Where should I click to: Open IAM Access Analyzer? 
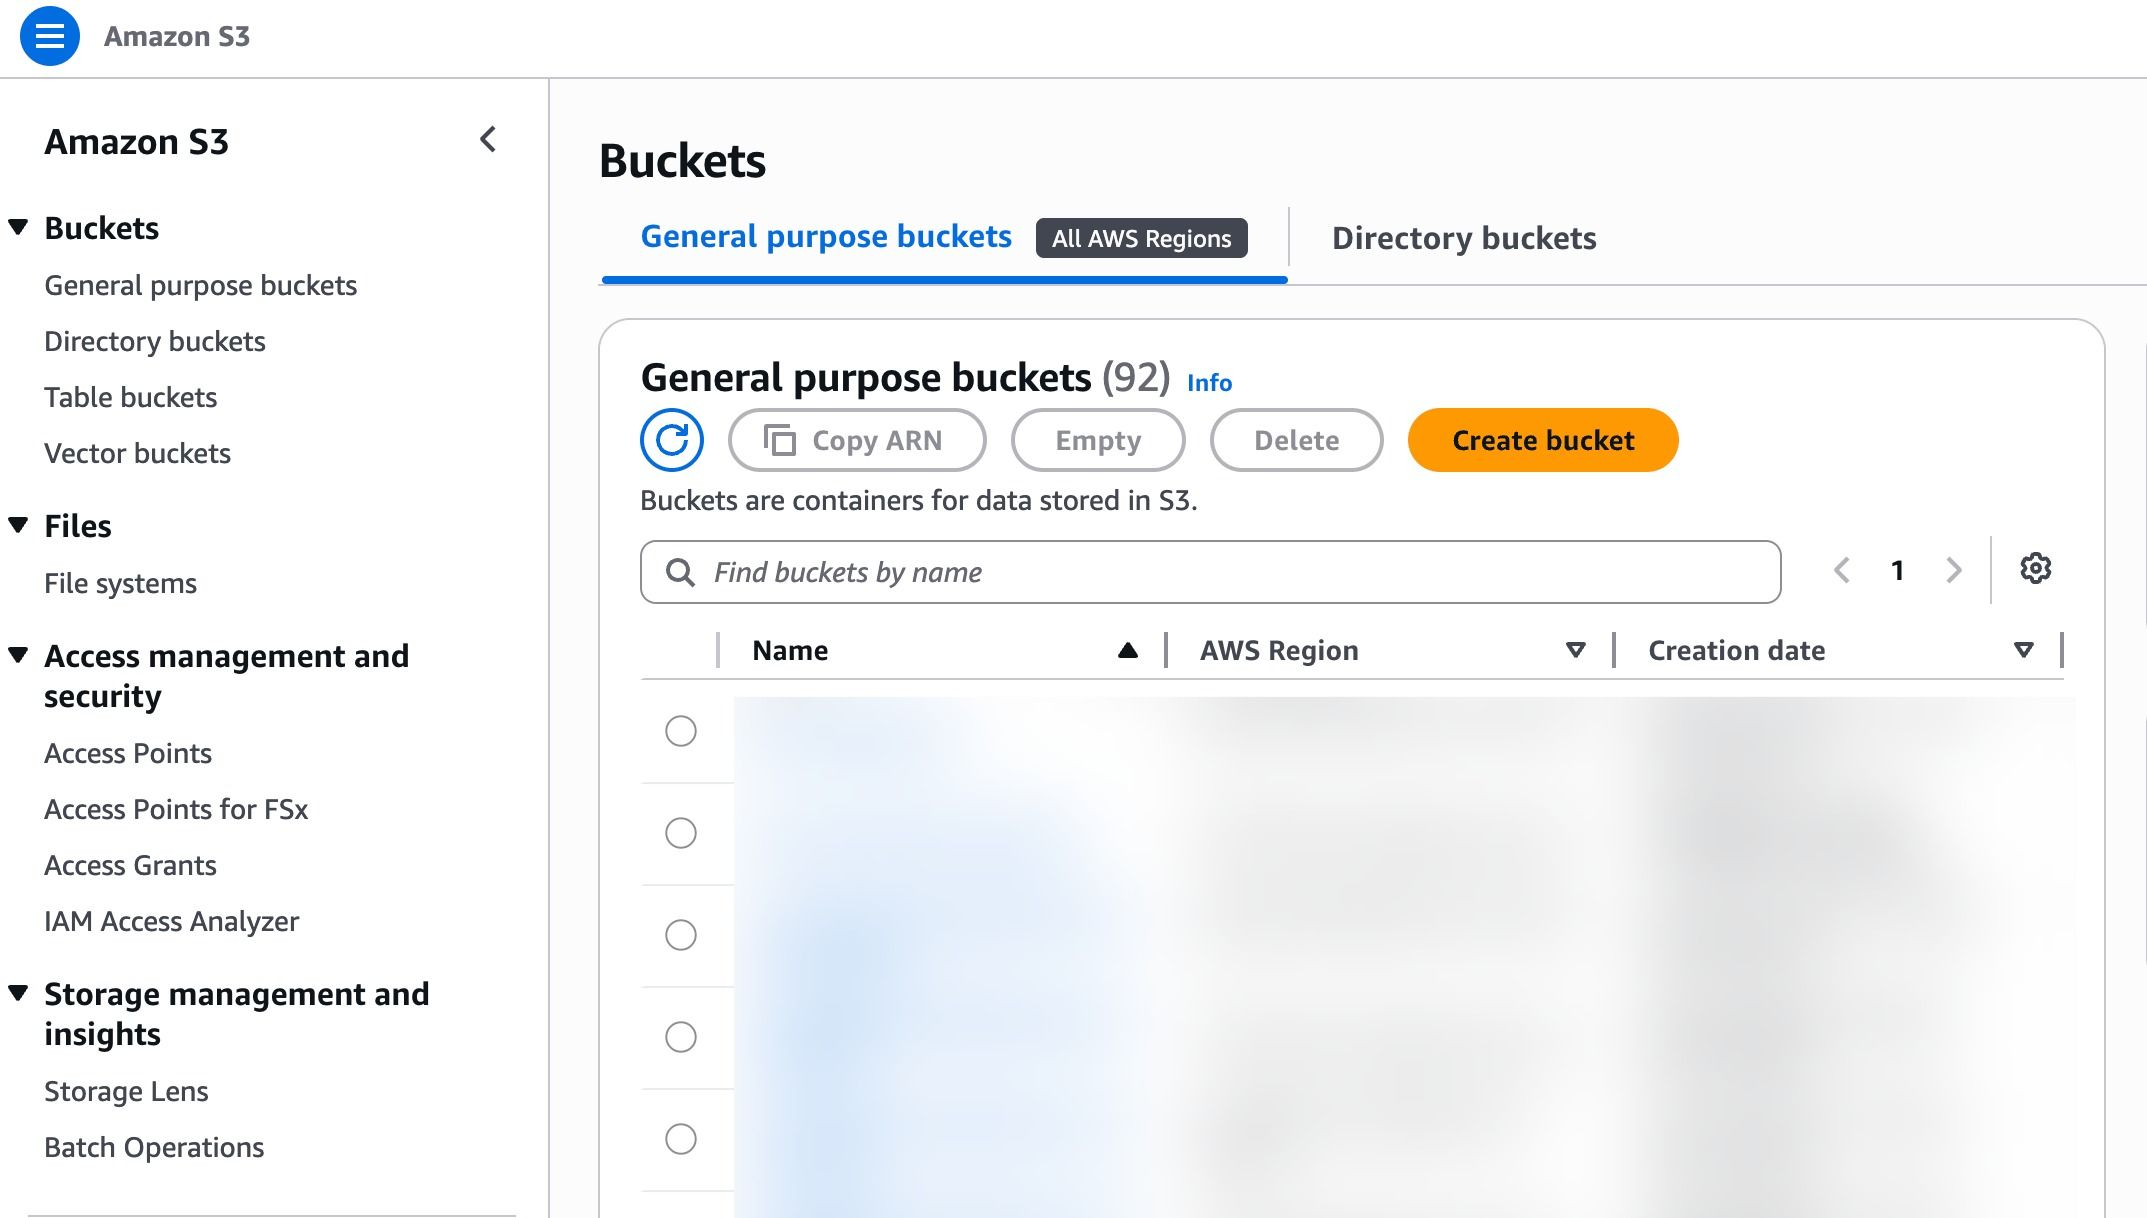coord(172,922)
